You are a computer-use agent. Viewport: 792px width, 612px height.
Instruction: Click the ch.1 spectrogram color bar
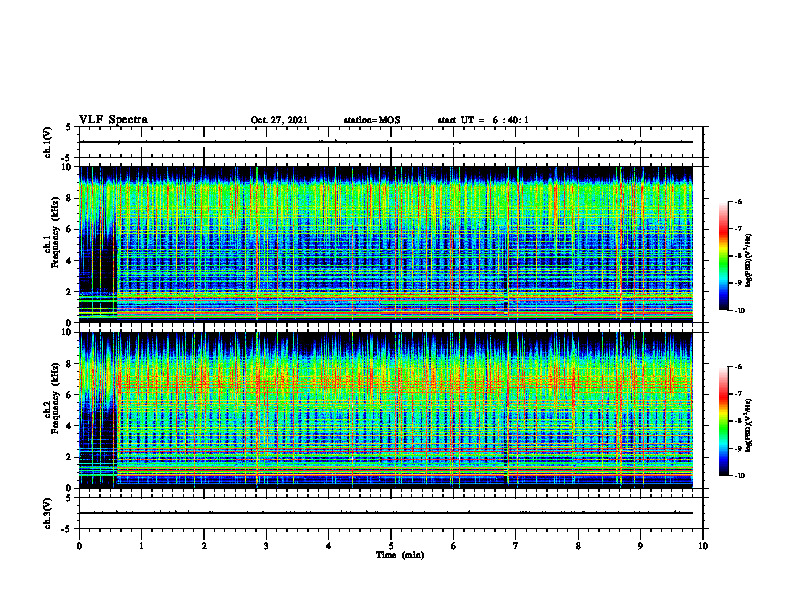(724, 256)
